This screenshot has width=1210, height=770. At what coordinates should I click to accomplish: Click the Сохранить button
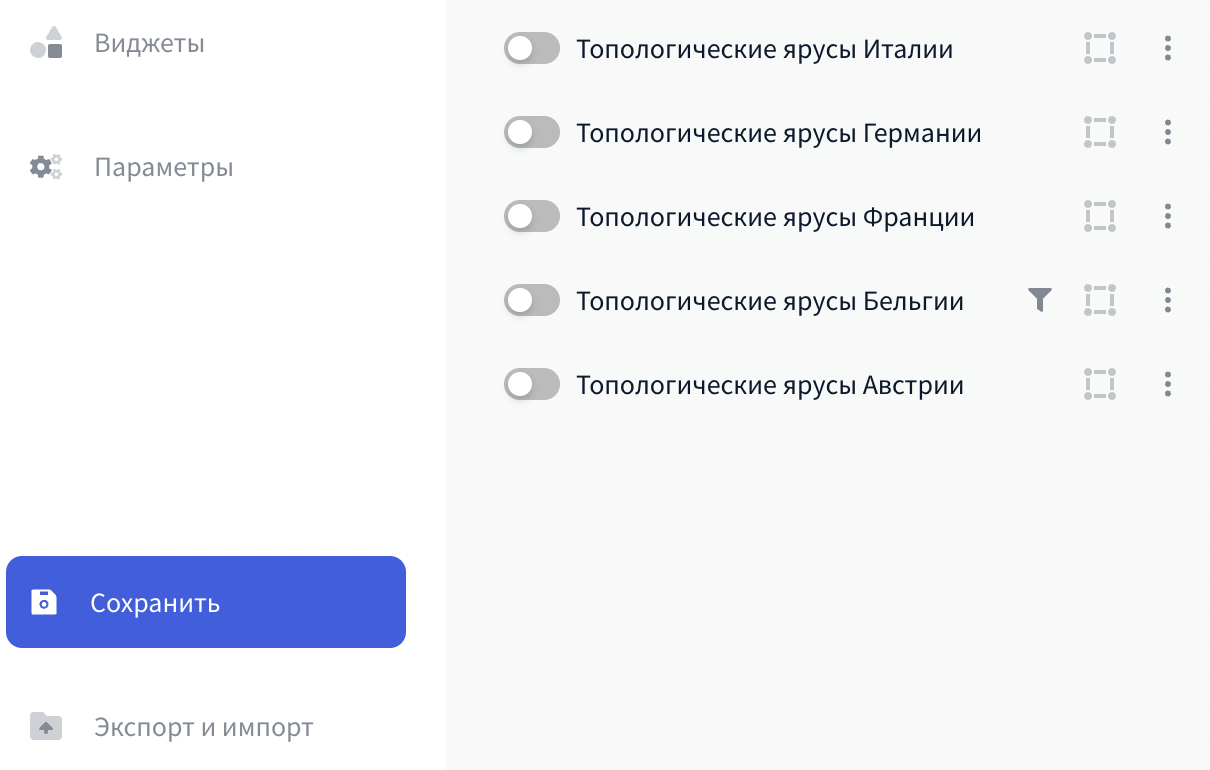tap(206, 602)
